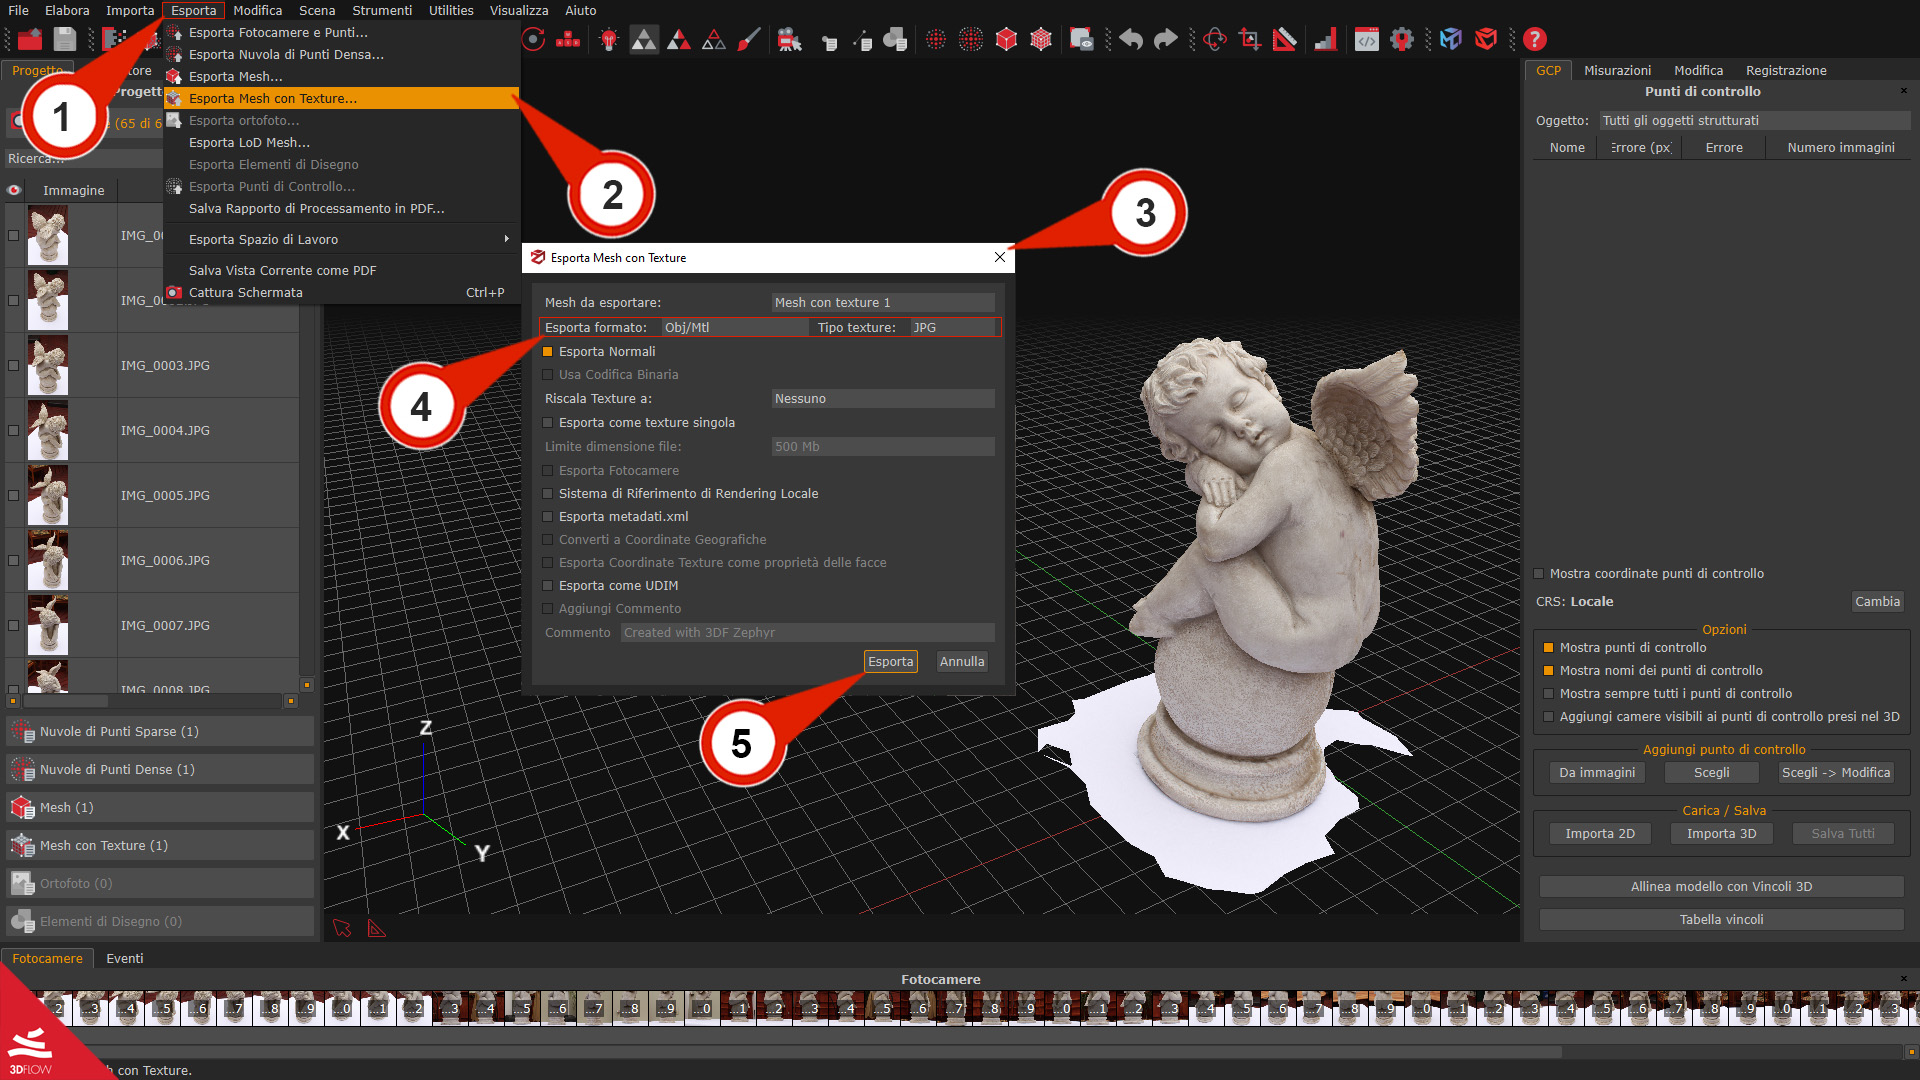
Task: Click the Importa 3D button
Action: point(1721,833)
